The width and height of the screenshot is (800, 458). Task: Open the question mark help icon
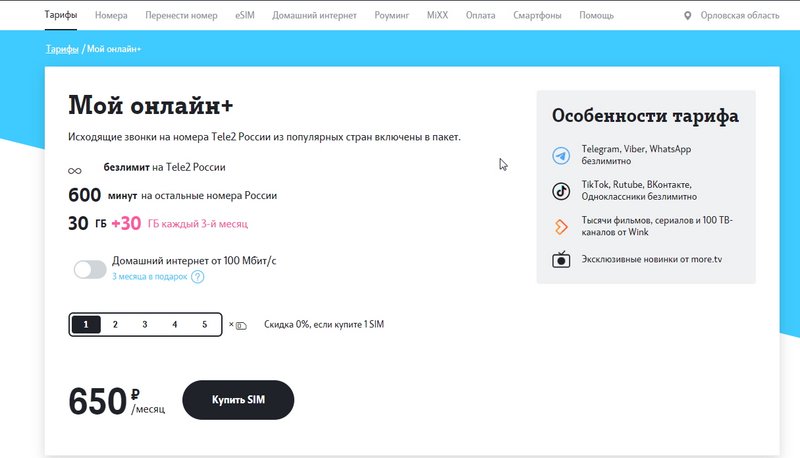coord(197,276)
